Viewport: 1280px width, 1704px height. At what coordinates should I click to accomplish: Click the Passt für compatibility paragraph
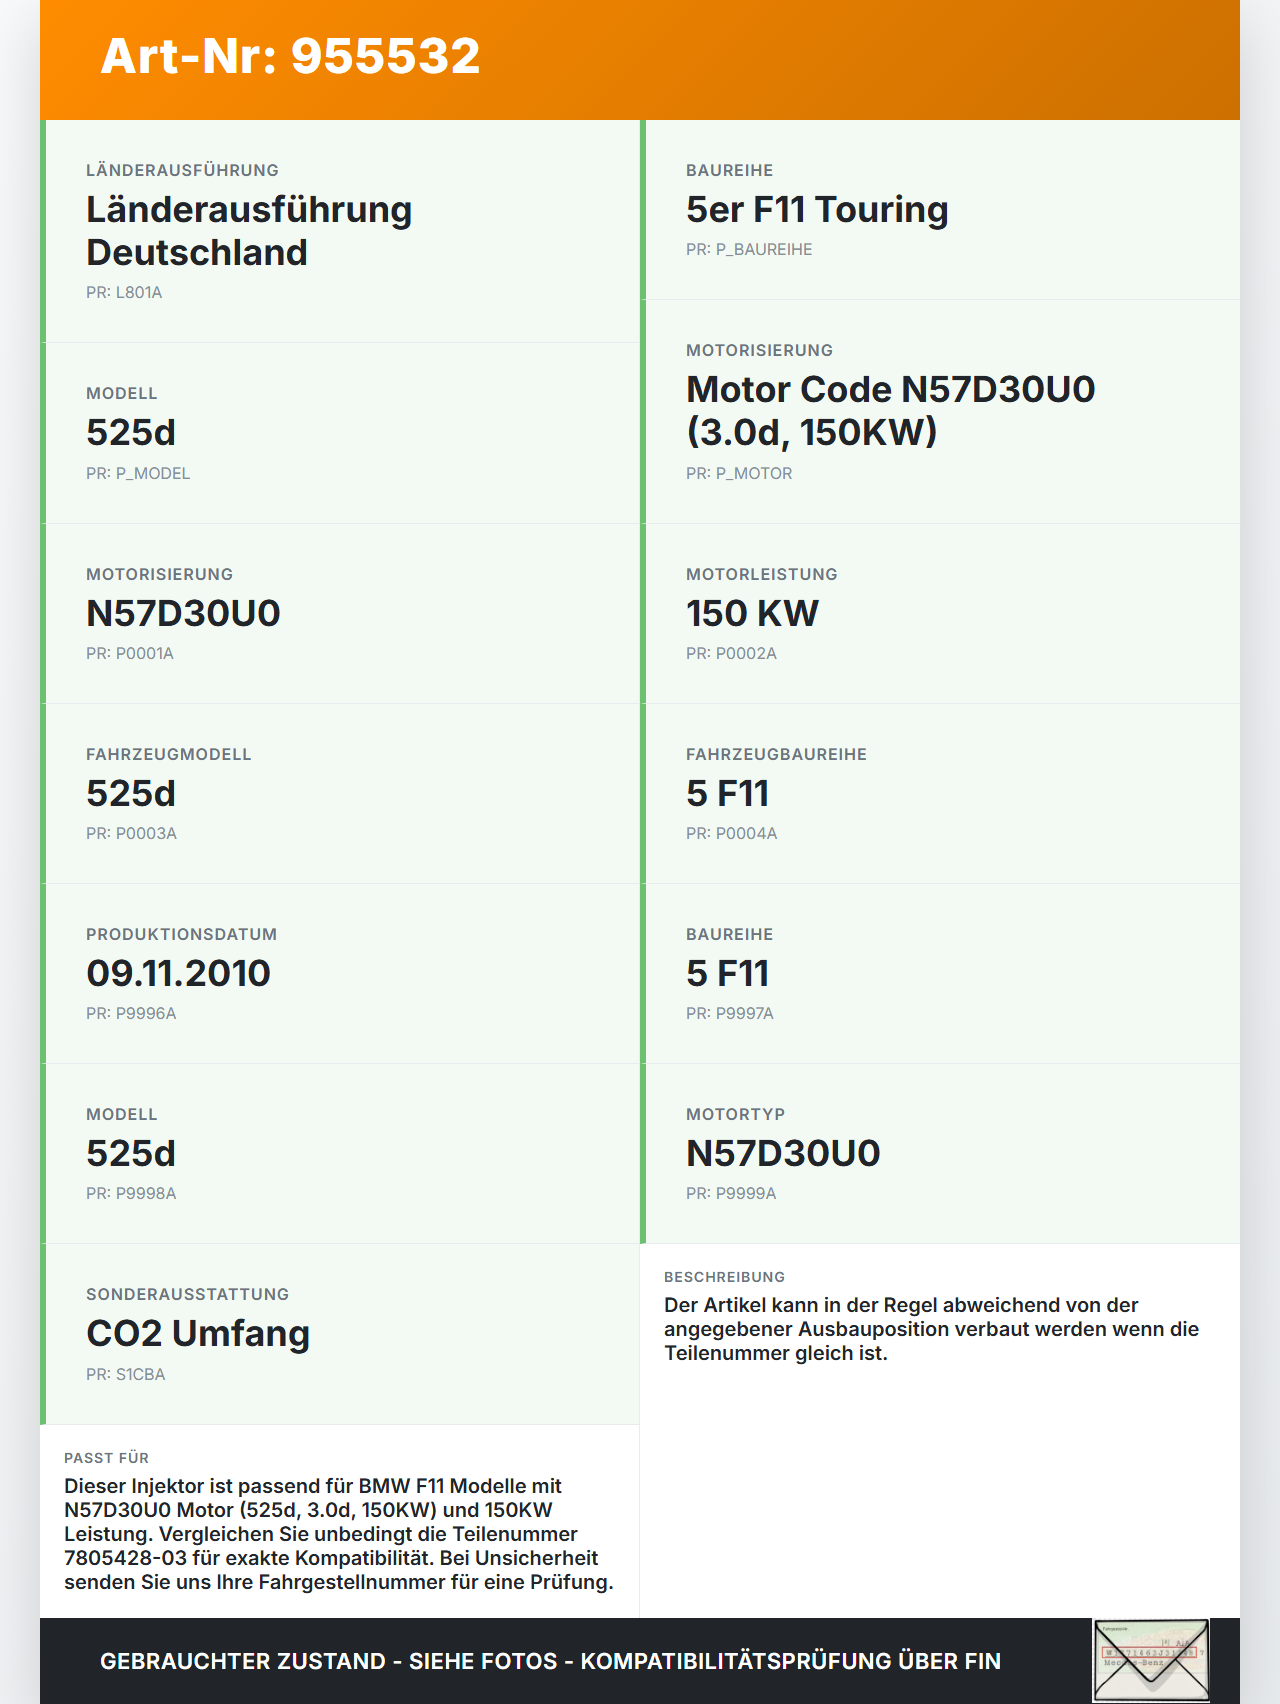pyautogui.click(x=338, y=1534)
